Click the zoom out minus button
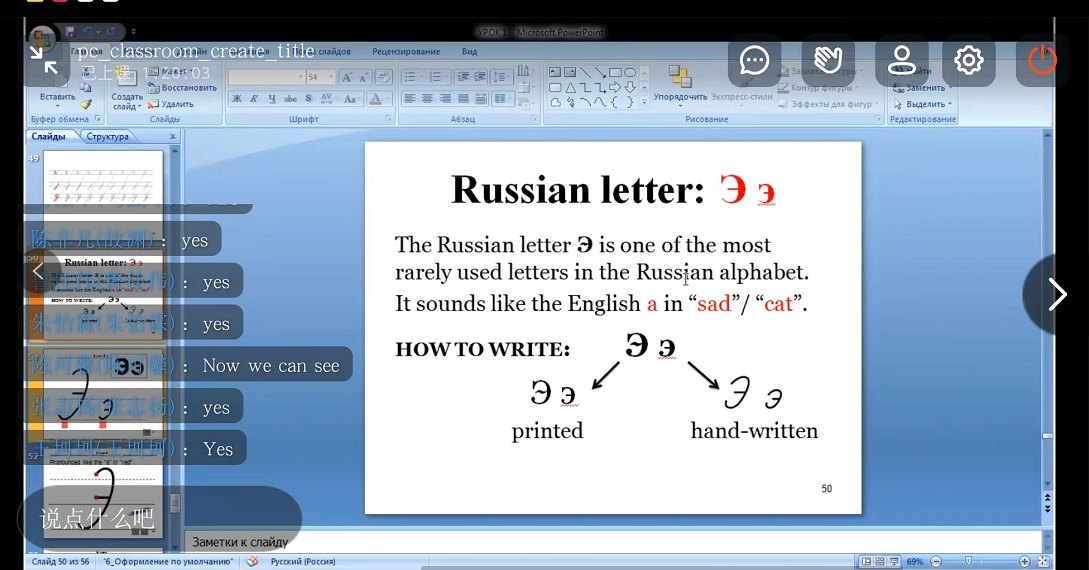 [936, 561]
